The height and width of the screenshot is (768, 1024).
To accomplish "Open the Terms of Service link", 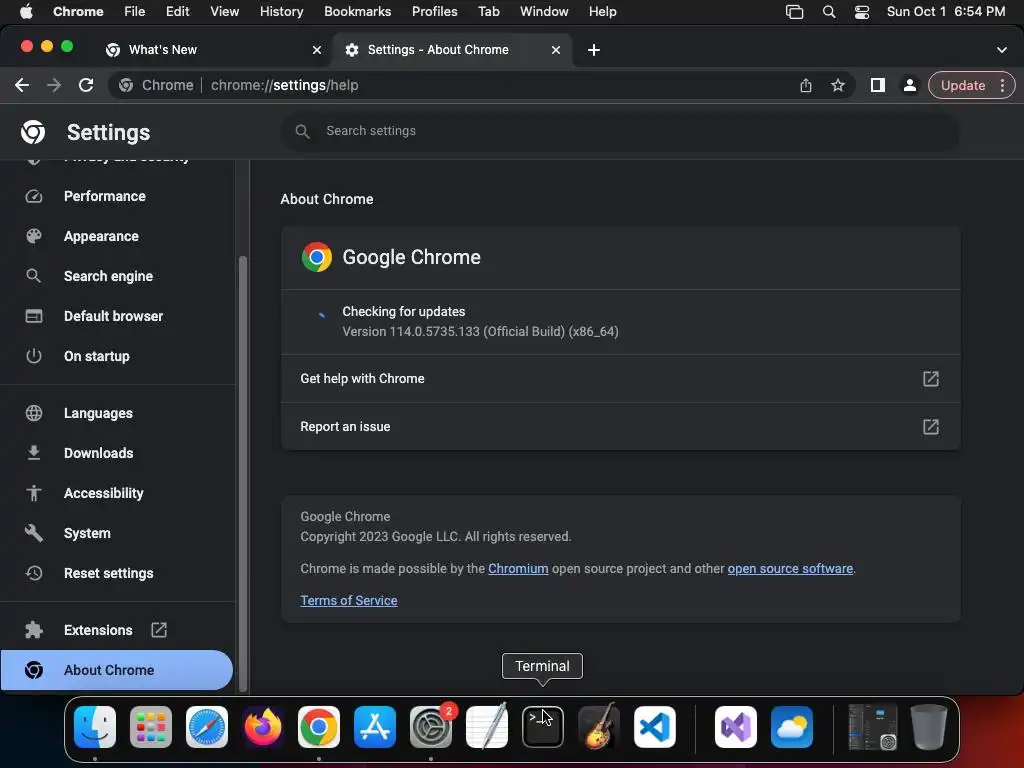I will coord(349,600).
